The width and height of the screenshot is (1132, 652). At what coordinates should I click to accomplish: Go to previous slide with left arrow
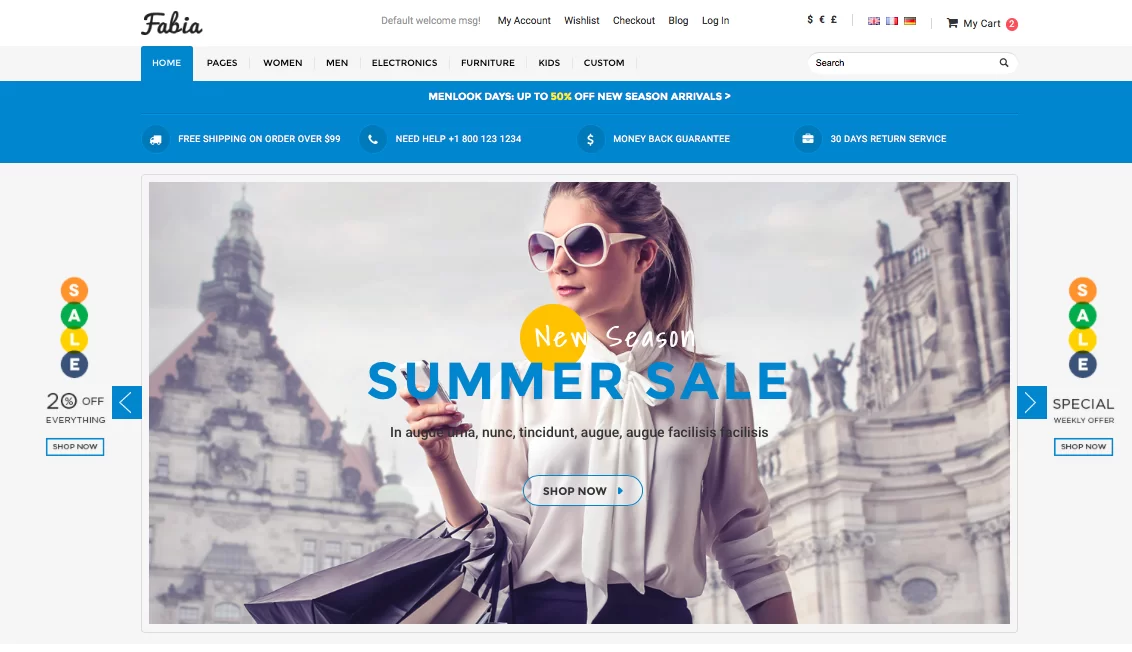point(126,402)
